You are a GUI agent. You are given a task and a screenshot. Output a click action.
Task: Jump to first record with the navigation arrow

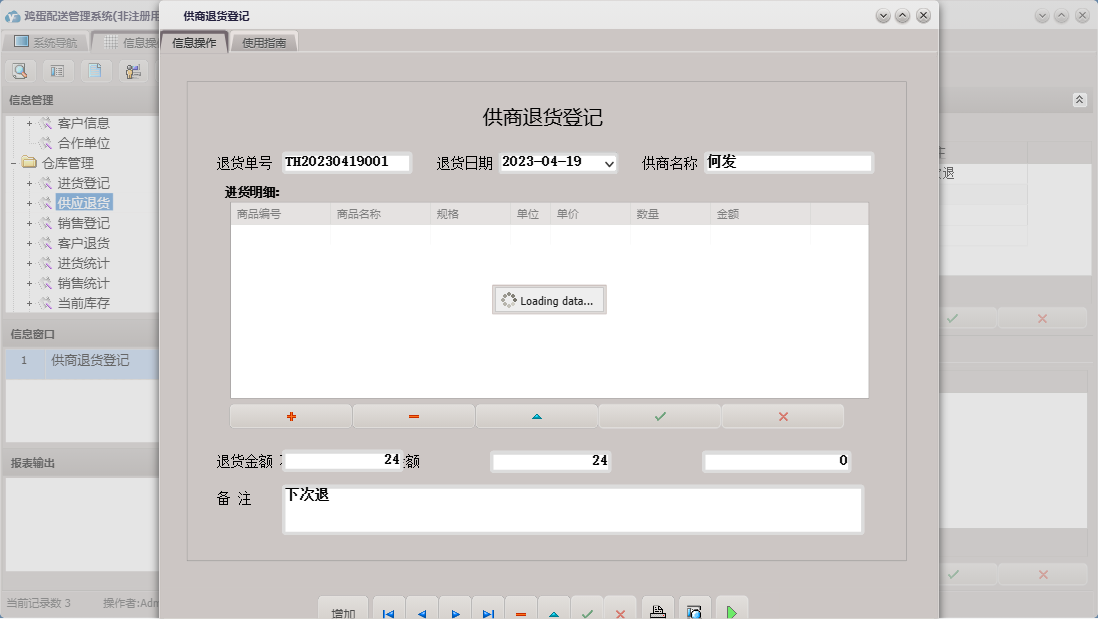click(x=388, y=612)
